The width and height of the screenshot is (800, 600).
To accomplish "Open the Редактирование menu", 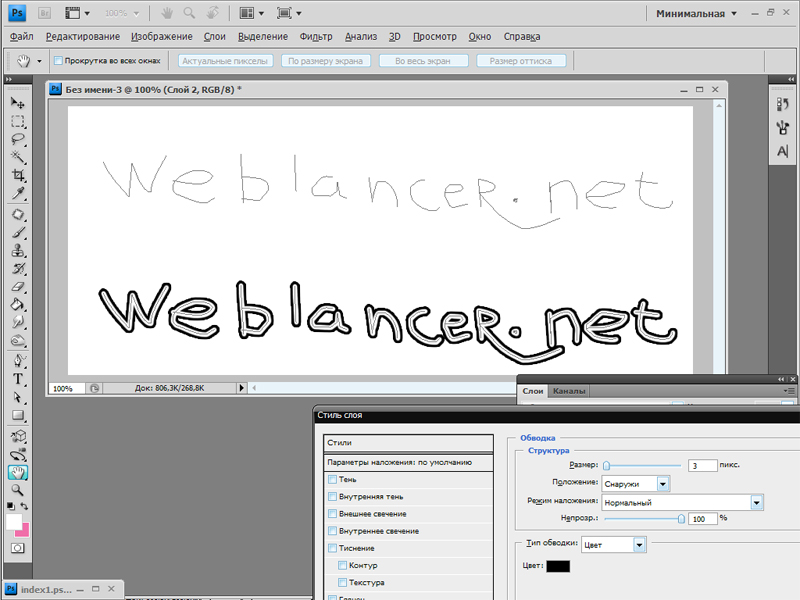I will tap(83, 37).
